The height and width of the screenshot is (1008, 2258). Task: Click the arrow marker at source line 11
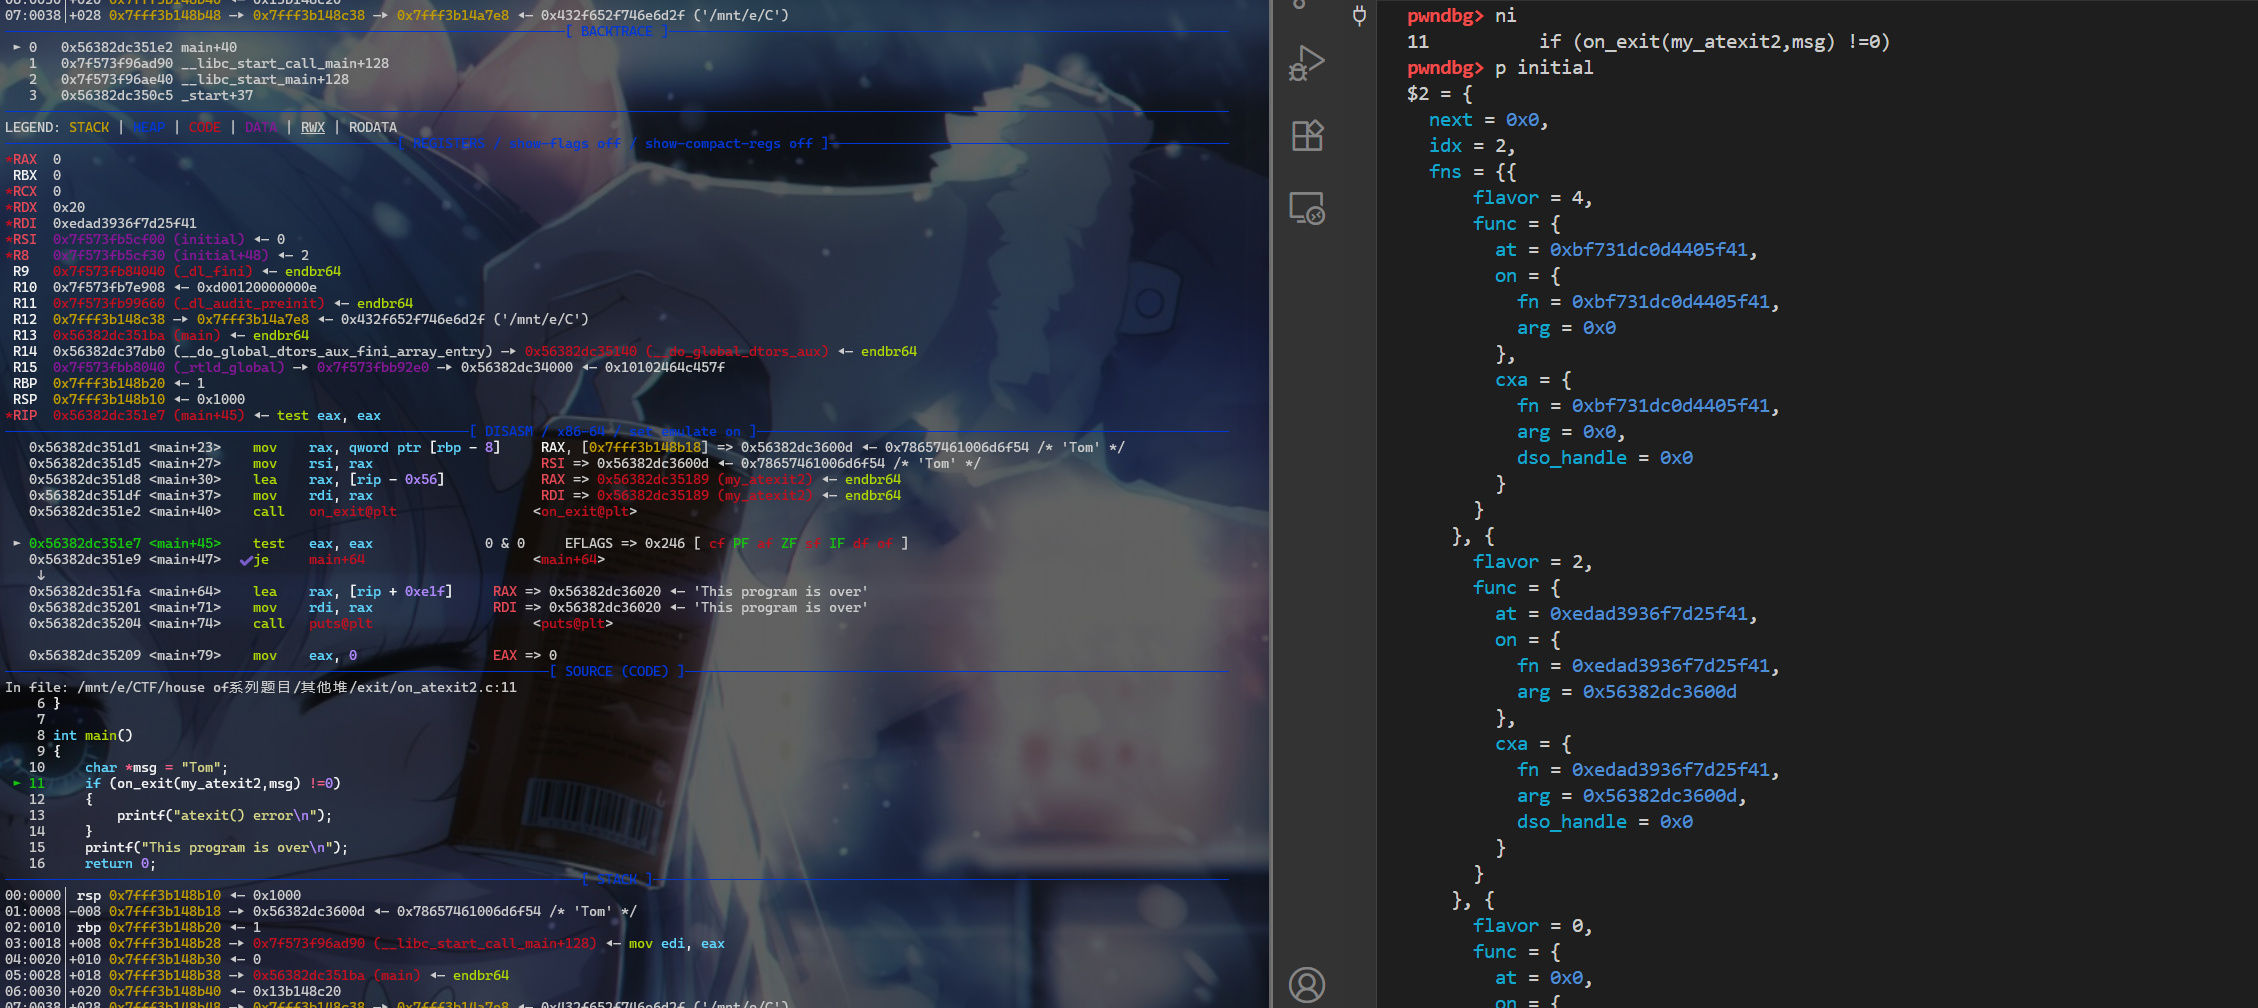[17, 783]
